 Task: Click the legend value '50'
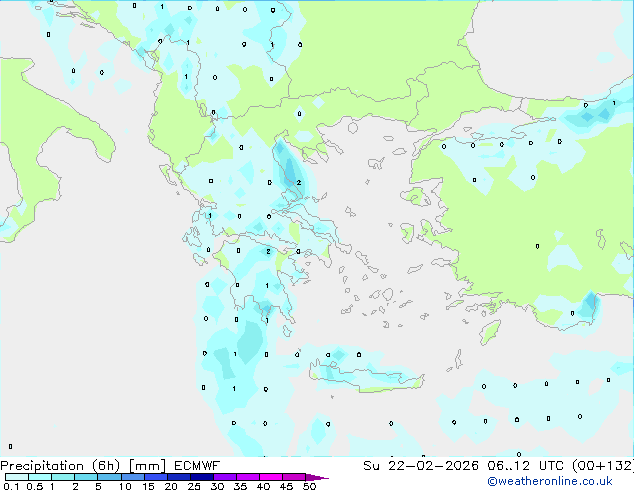[x=309, y=486]
